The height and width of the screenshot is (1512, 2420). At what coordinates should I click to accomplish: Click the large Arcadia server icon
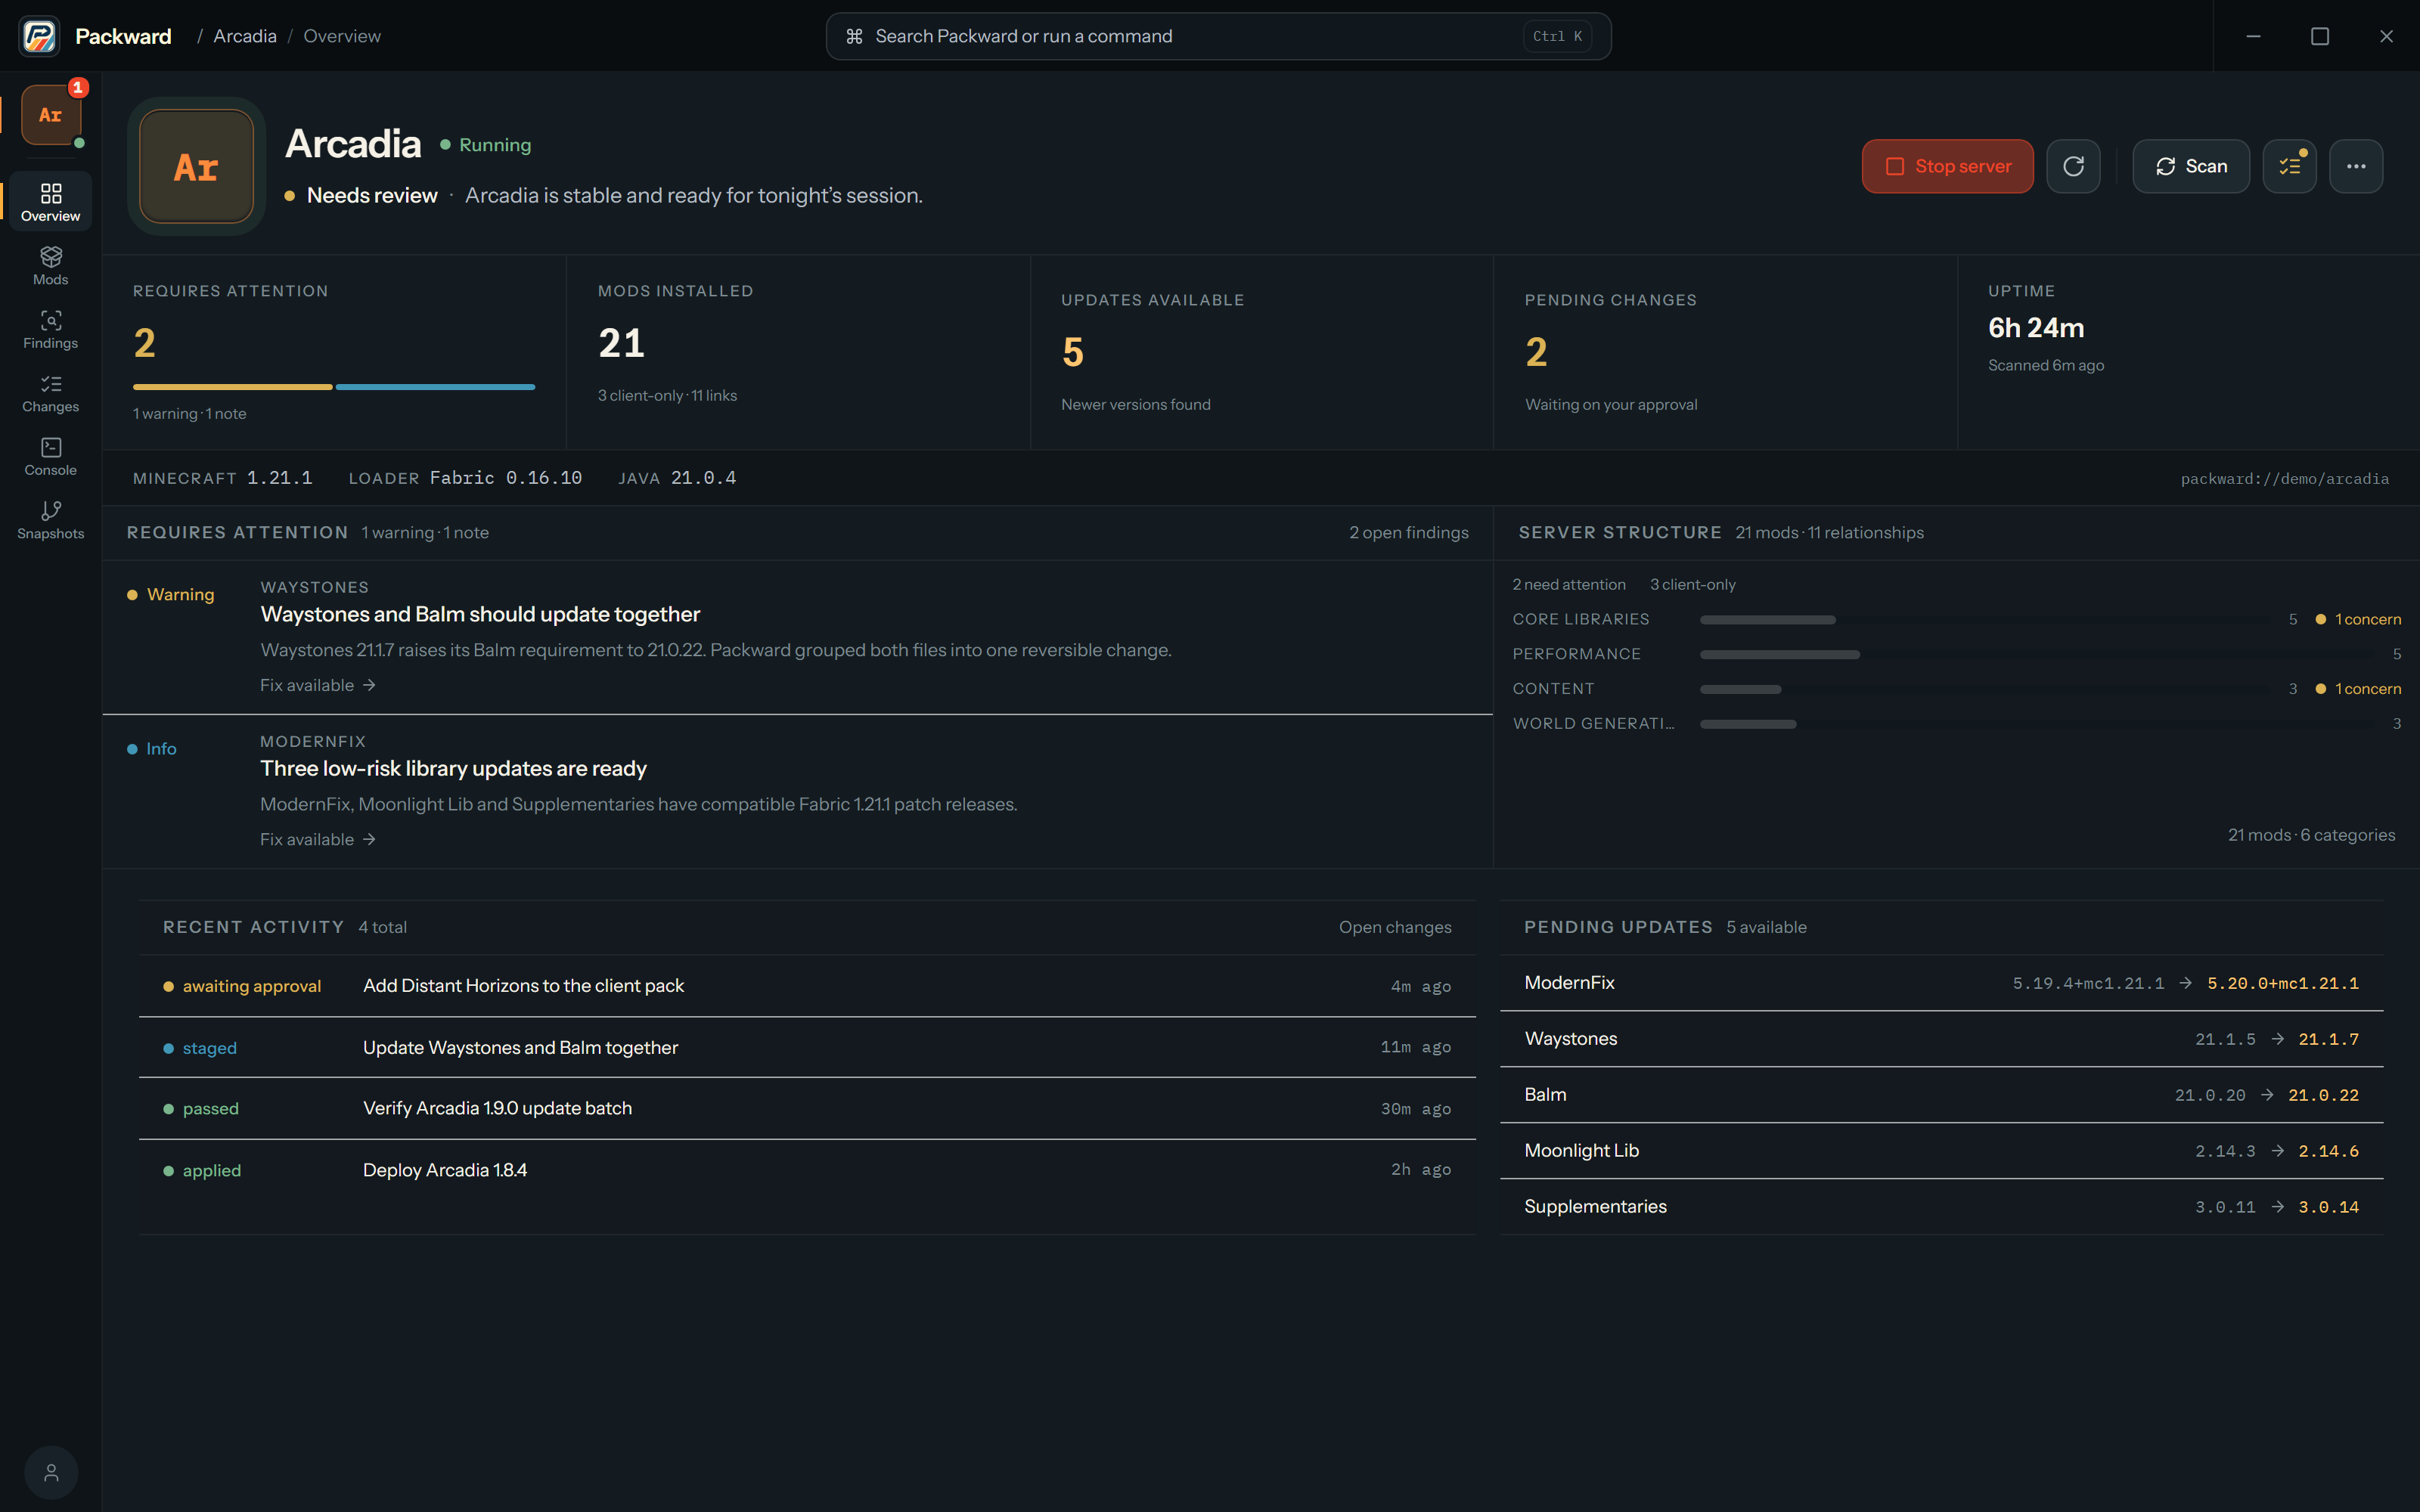coord(196,166)
